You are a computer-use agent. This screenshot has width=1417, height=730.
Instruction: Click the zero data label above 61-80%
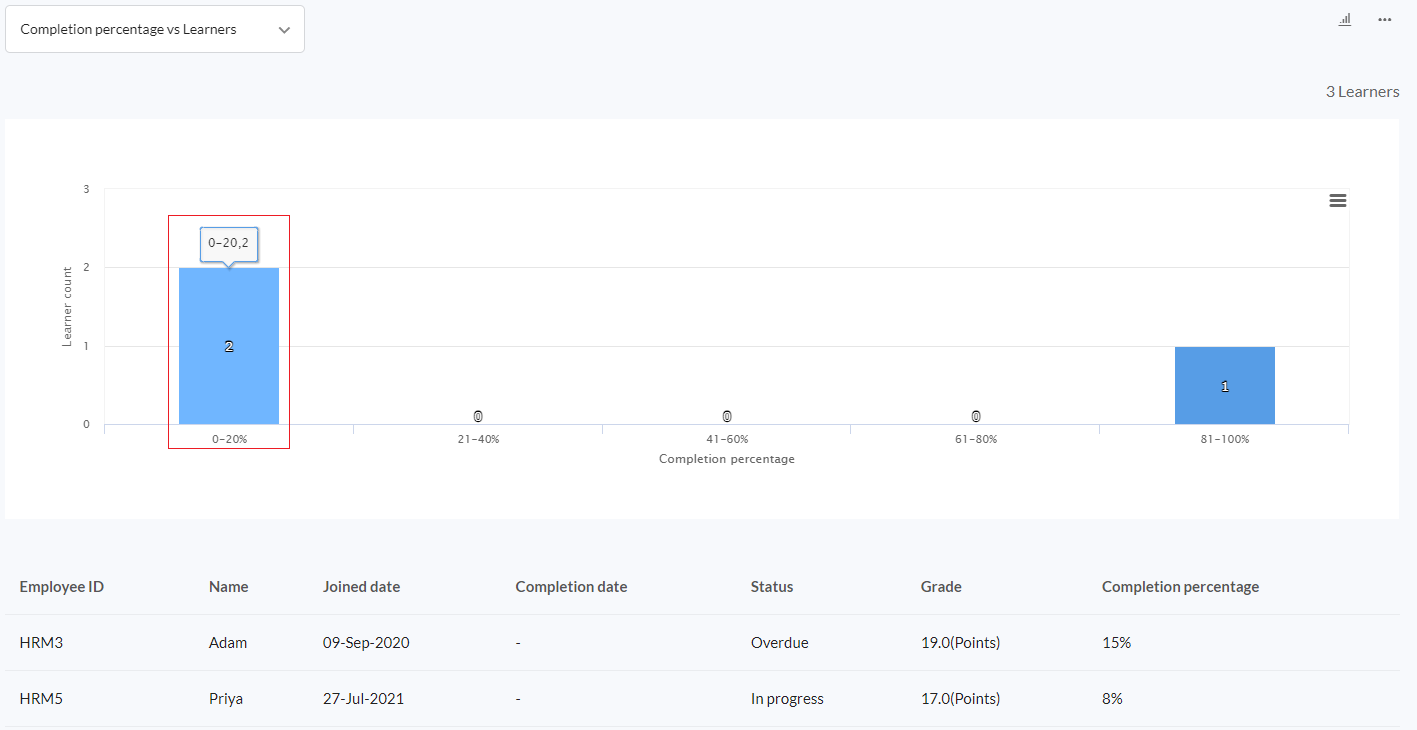point(976,416)
